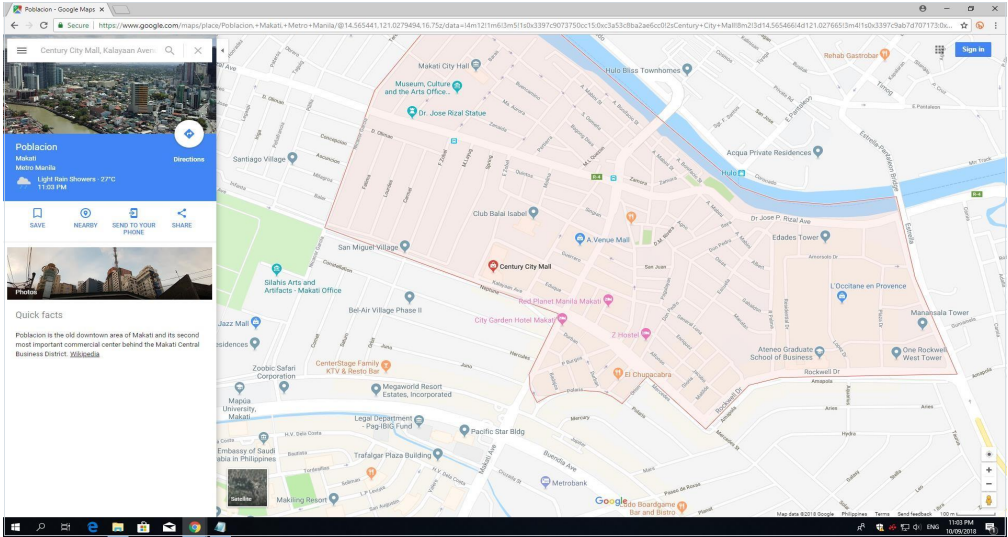Click the address bar URL
This screenshot has width=1008, height=537.
tap(525, 25)
